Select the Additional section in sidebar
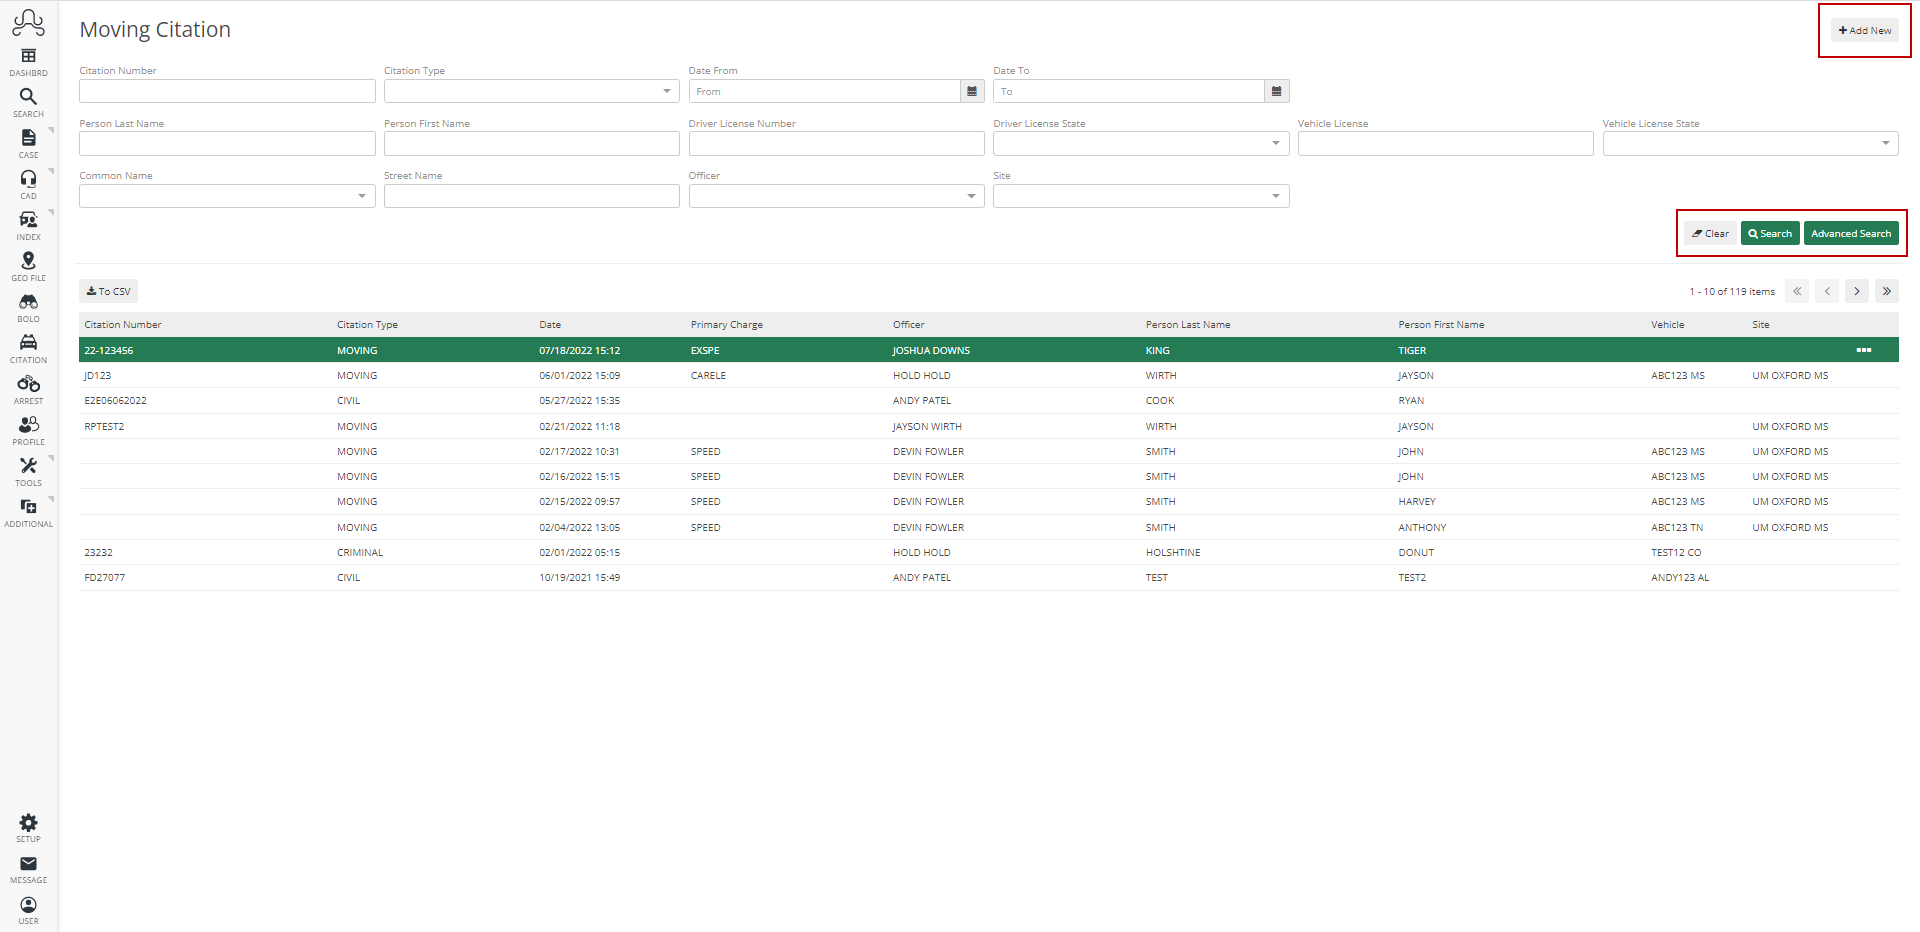Image resolution: width=1920 pixels, height=932 pixels. pyautogui.click(x=27, y=507)
